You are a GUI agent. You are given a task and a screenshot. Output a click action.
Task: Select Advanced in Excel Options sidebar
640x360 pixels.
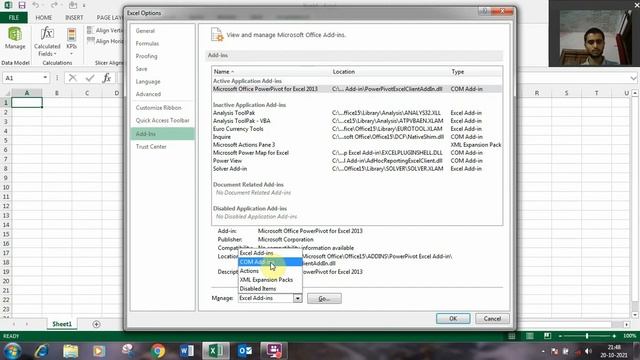(x=162, y=94)
